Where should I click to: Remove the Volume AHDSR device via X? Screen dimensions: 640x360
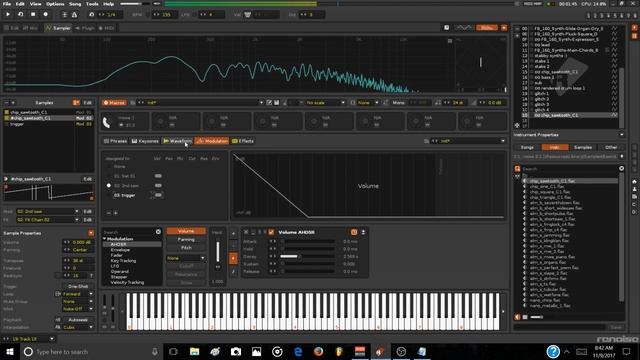[246, 232]
